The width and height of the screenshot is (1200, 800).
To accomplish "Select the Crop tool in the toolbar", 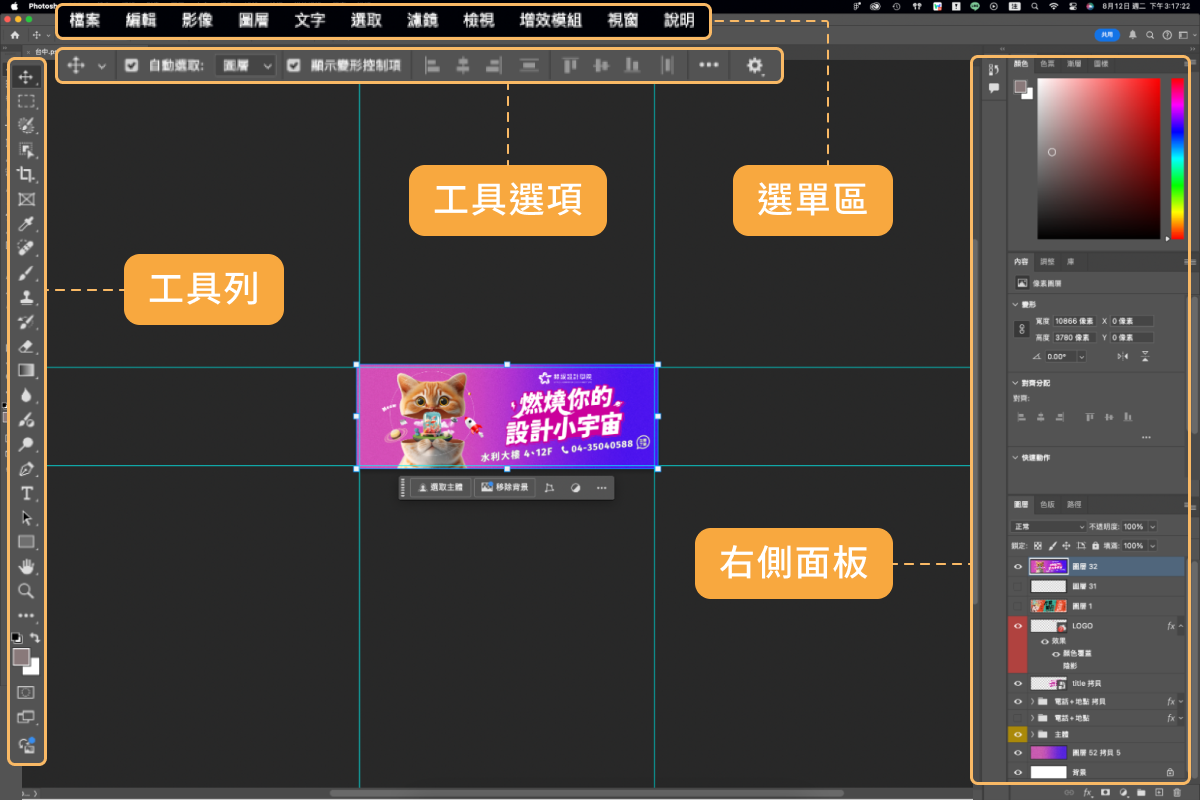I will (x=27, y=174).
